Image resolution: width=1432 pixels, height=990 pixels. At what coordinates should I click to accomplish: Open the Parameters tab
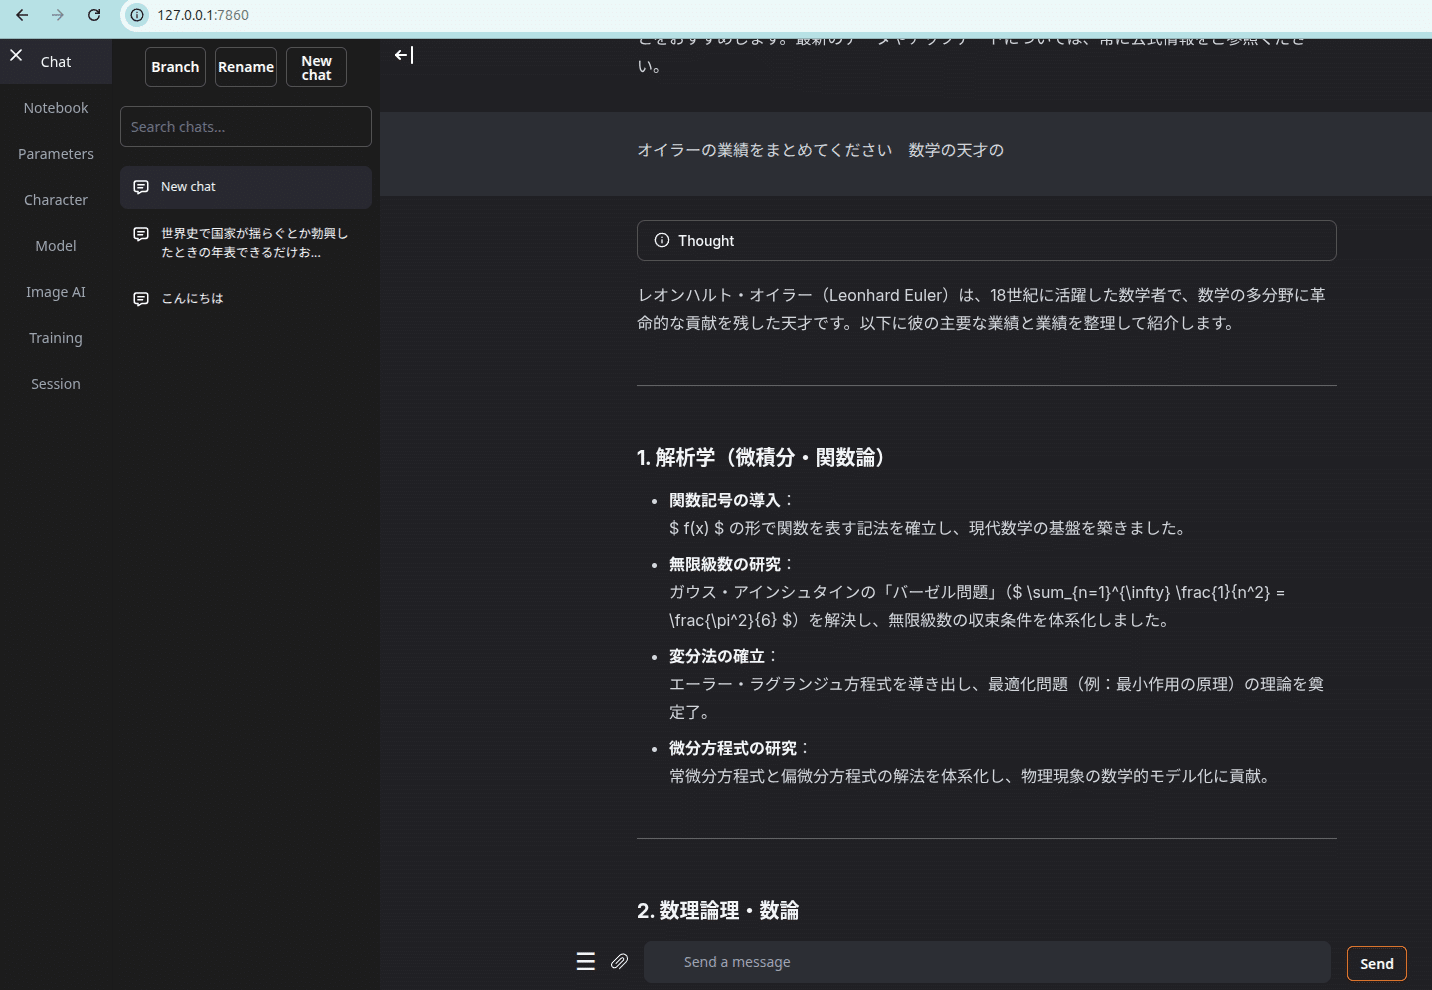pos(56,154)
